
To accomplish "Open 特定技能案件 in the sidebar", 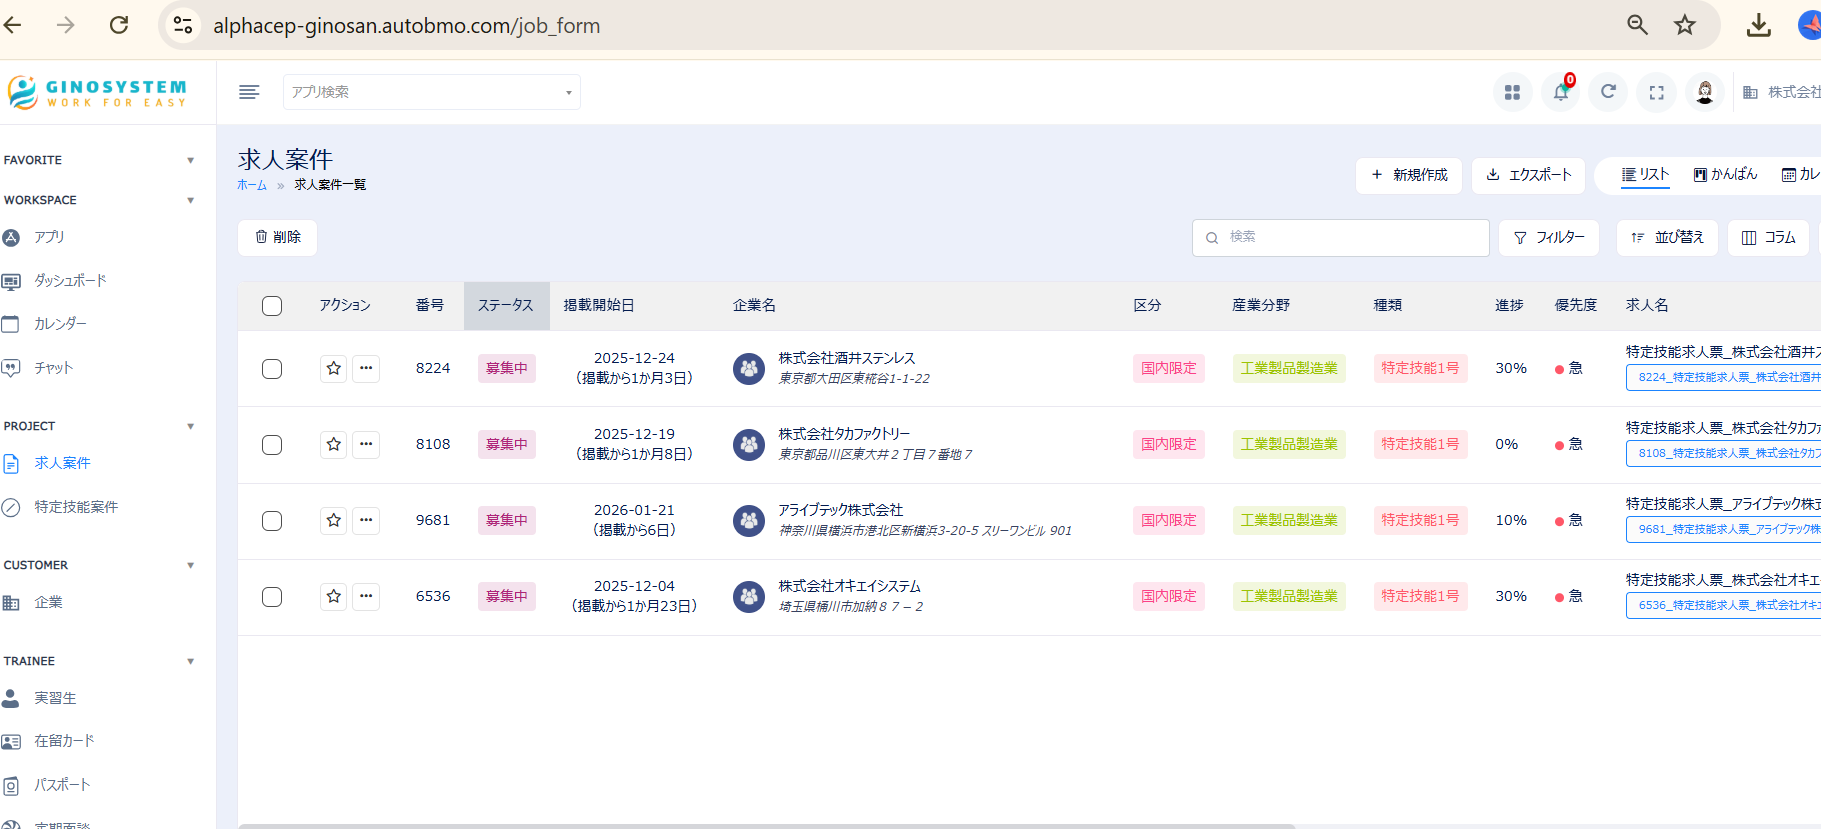I will coord(76,507).
